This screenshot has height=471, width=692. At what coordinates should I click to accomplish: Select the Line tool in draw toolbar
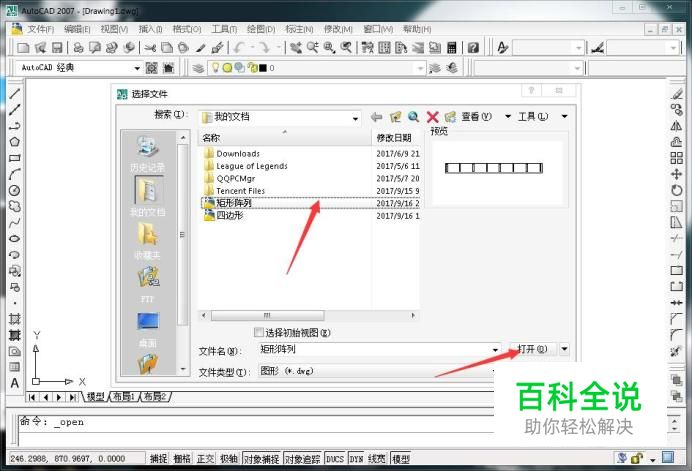tap(15, 93)
